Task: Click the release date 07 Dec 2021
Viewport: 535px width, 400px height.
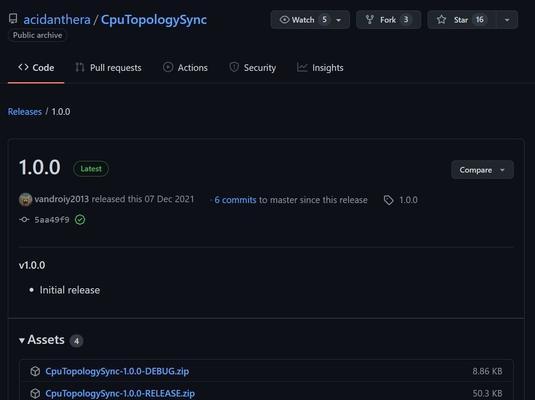Action: point(169,199)
